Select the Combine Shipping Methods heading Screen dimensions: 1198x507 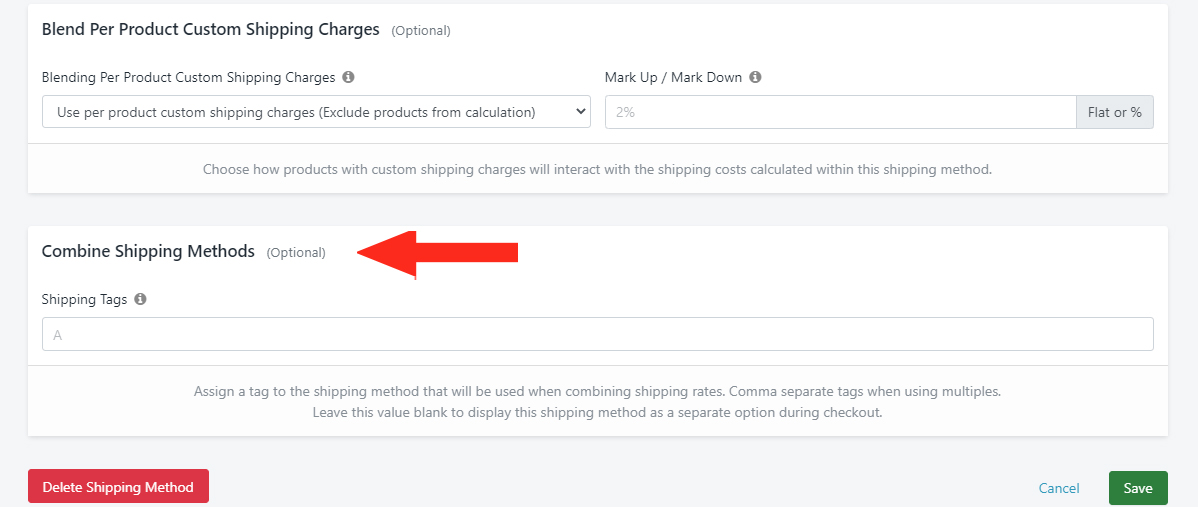click(148, 251)
